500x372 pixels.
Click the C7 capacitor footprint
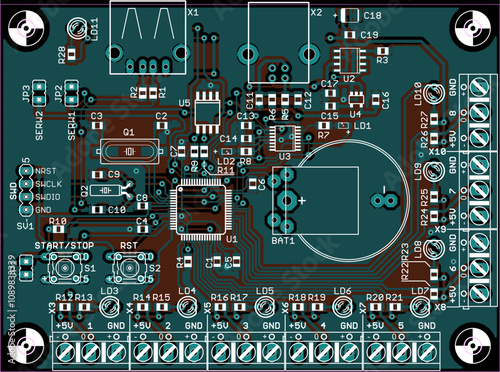point(181,151)
